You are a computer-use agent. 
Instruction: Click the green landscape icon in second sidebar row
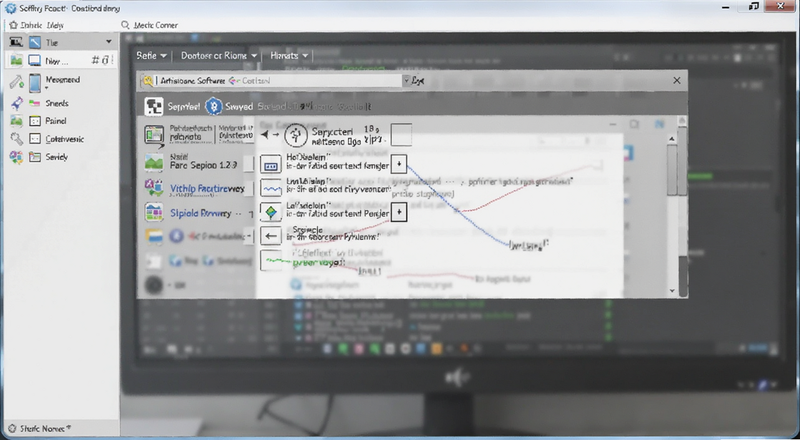coord(16,61)
